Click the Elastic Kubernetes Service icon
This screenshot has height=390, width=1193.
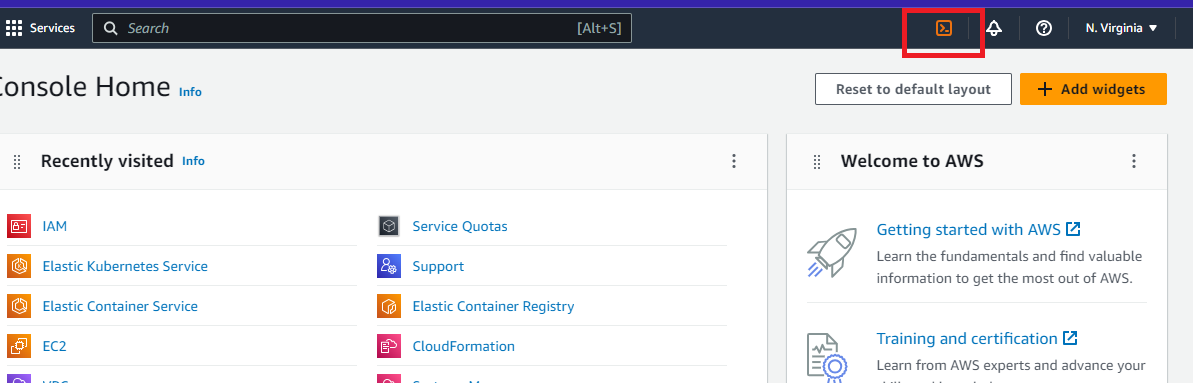(18, 266)
